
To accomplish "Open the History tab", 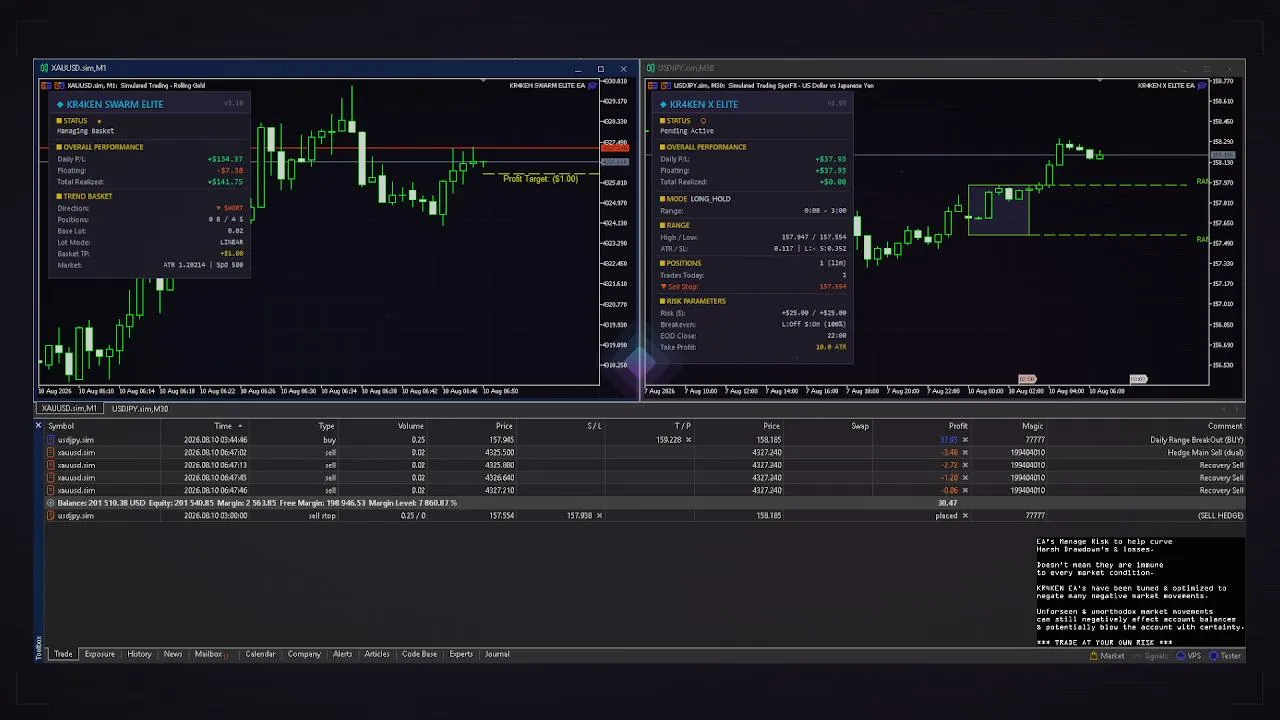I will [139, 654].
